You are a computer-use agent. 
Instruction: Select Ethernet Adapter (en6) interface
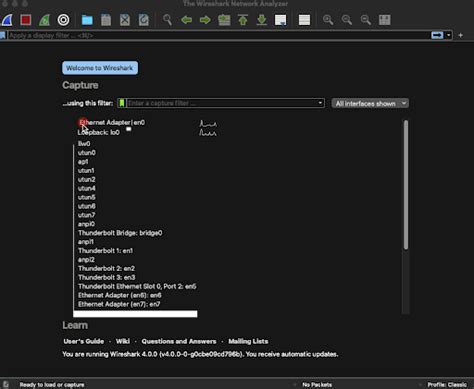point(120,295)
